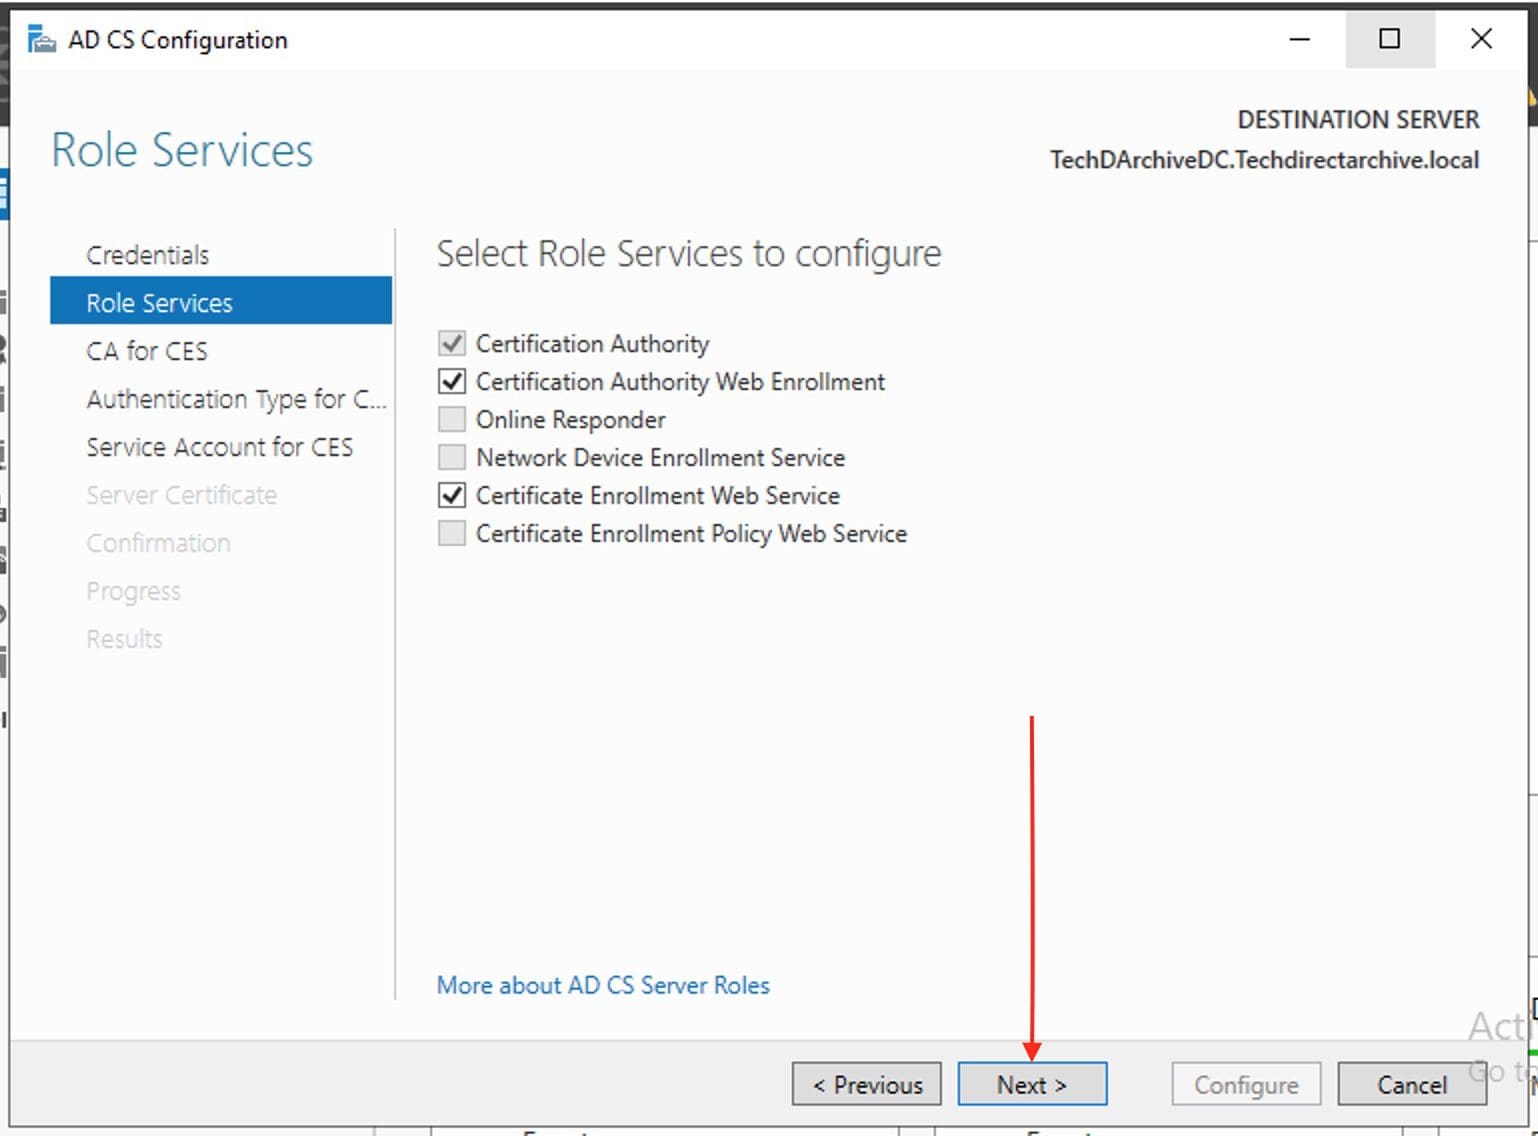Image resolution: width=1538 pixels, height=1136 pixels.
Task: Open the CA for CES step
Action: 147,351
